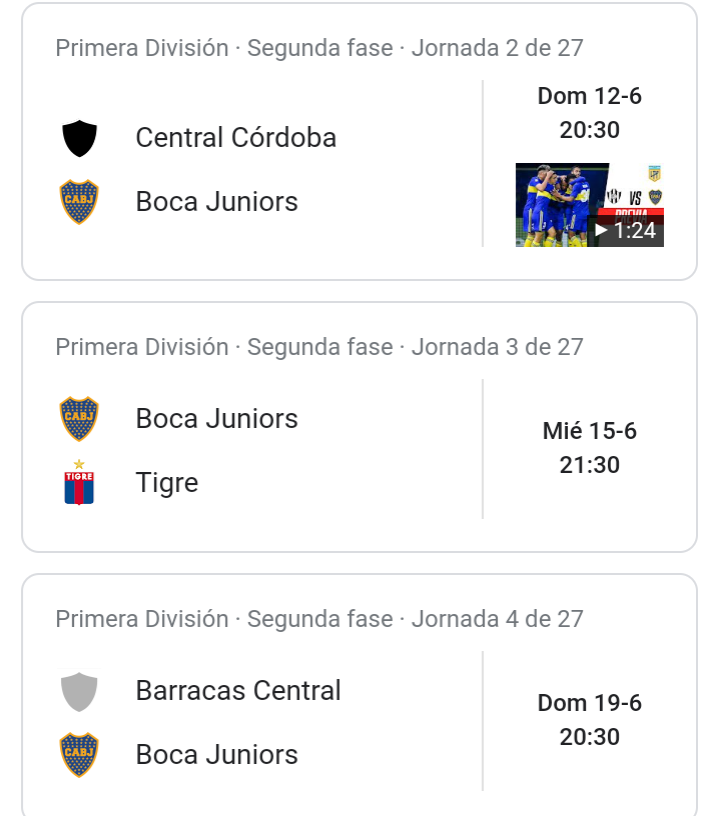Click the Mié 15-6 21:30 match time

tap(589, 448)
